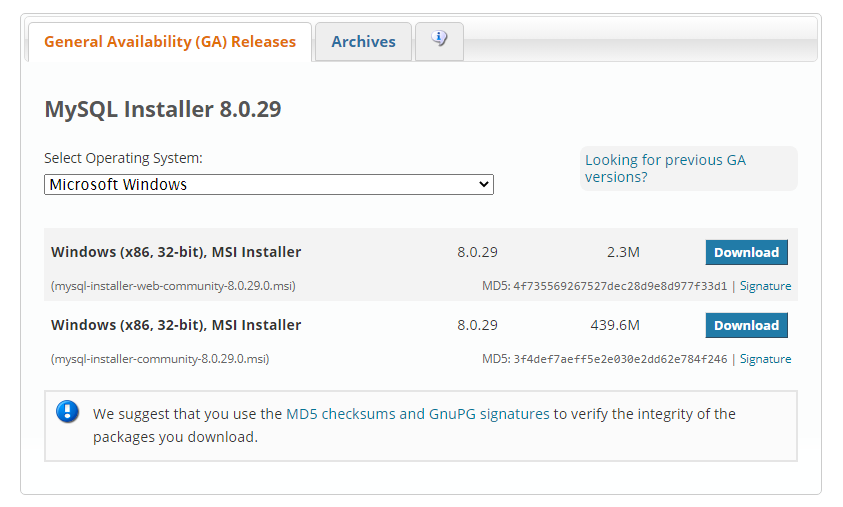Click the mysql-installer-community-8.0.29.0.msi filename
The image size is (843, 507).
pos(160,359)
